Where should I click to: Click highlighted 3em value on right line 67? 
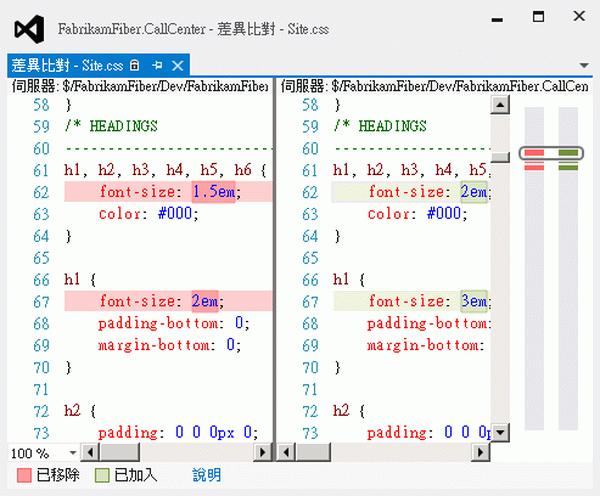coord(474,301)
